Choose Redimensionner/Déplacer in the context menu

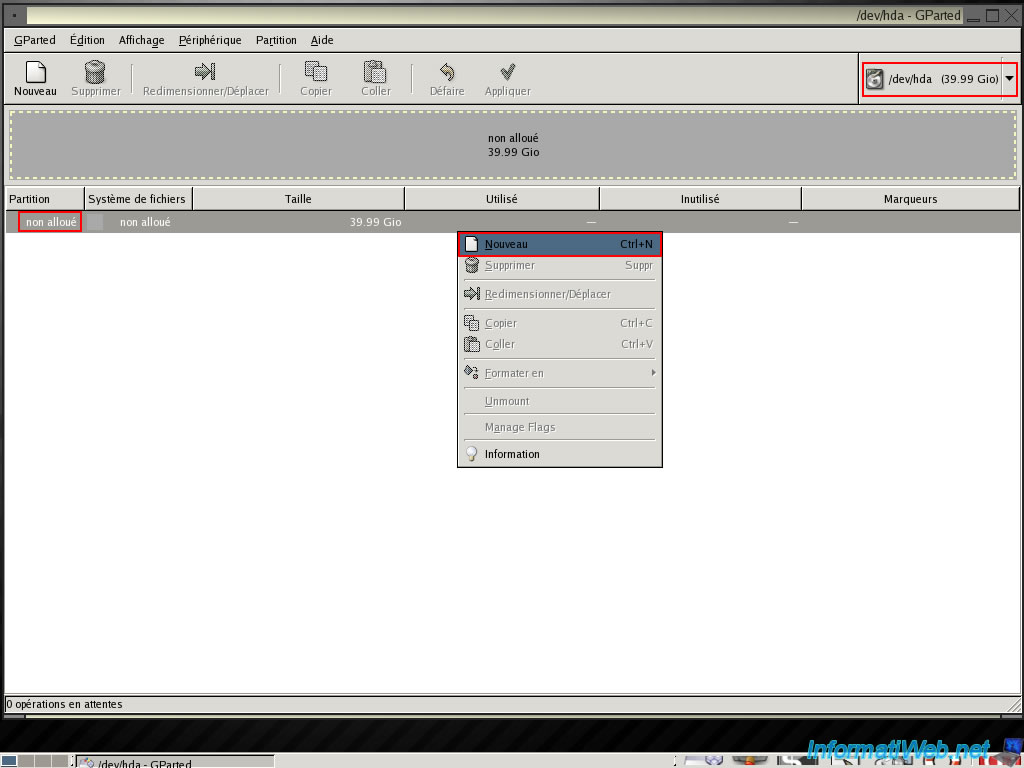[x=560, y=294]
